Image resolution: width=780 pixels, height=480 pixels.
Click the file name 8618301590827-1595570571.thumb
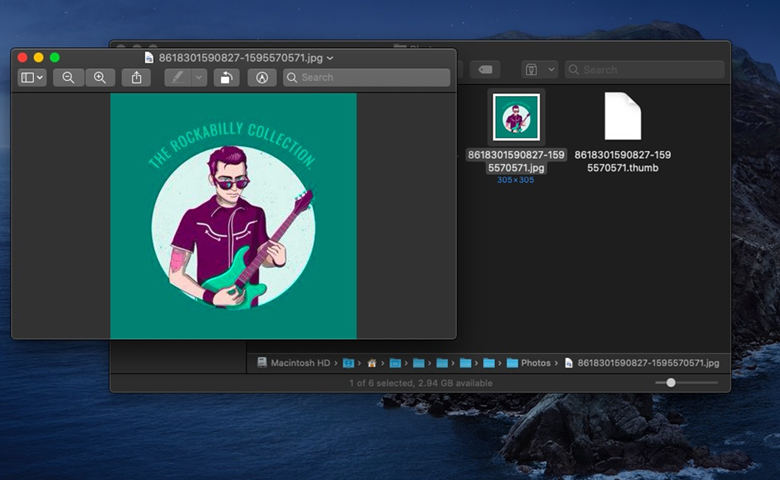pos(623,161)
